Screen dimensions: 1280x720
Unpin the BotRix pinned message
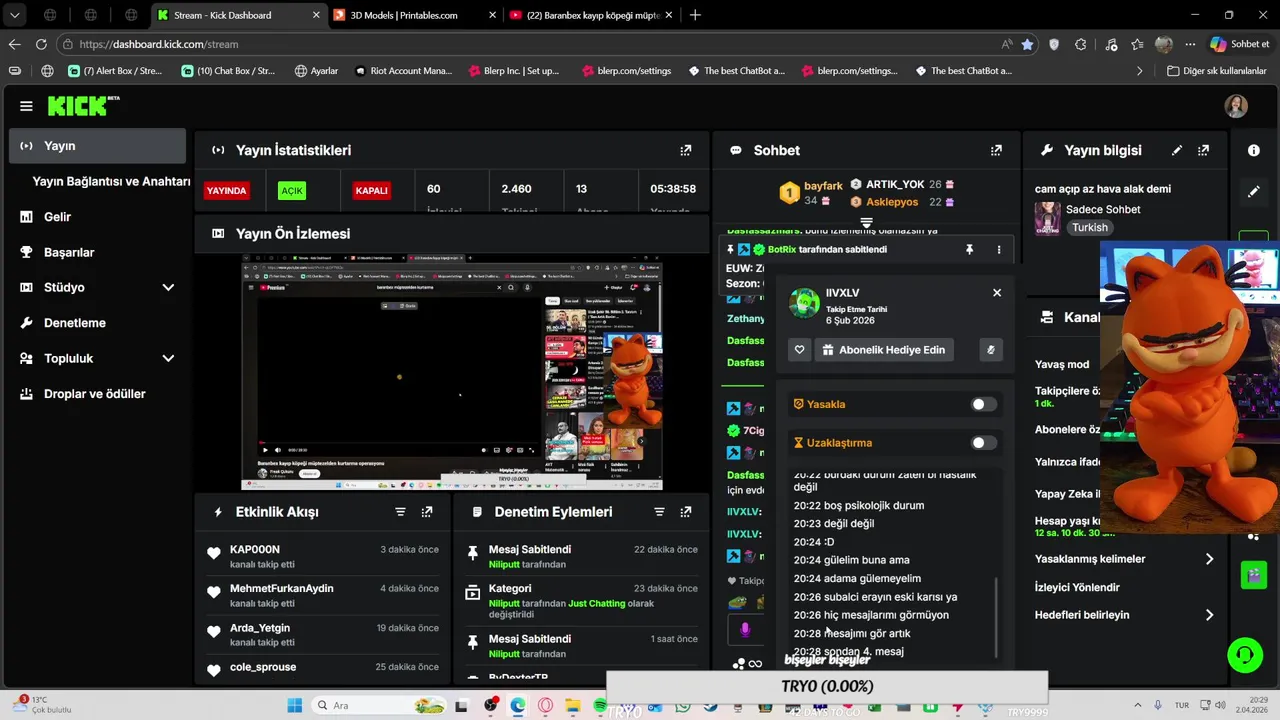(969, 249)
